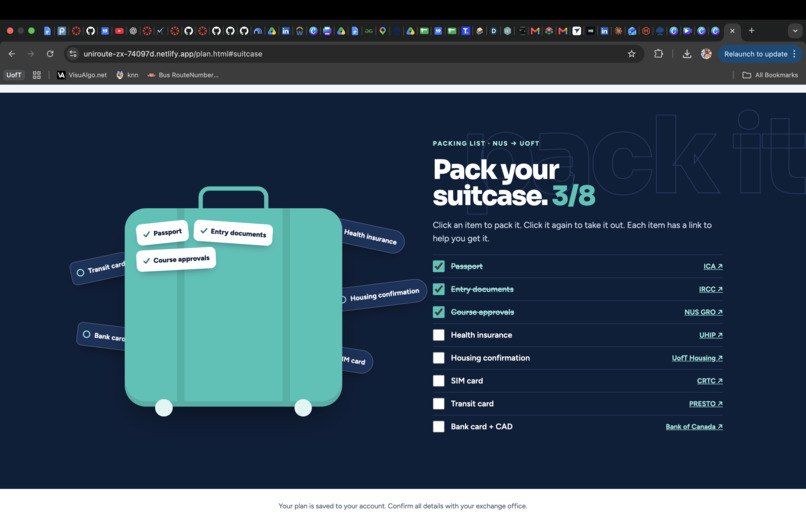Screen dimensions: 806x523
Task: Uncheck the Course approvals checkbox
Action: coord(438,312)
